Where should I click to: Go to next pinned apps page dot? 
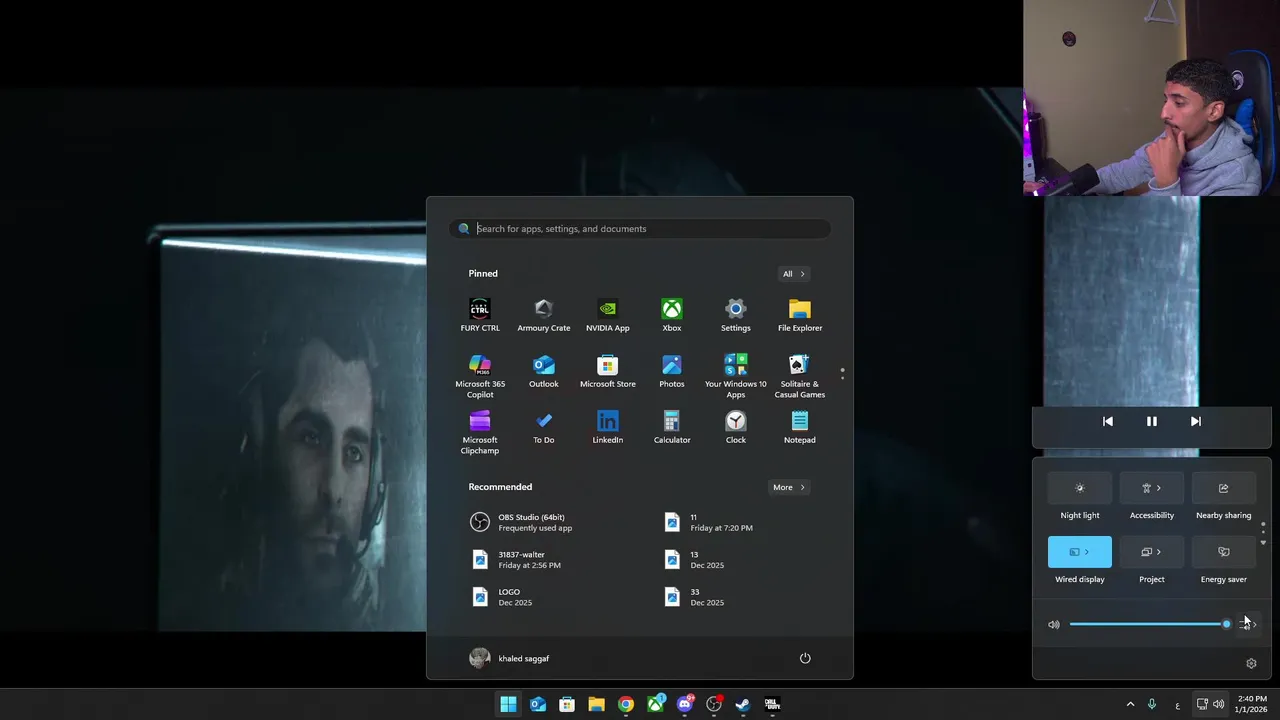coord(842,378)
